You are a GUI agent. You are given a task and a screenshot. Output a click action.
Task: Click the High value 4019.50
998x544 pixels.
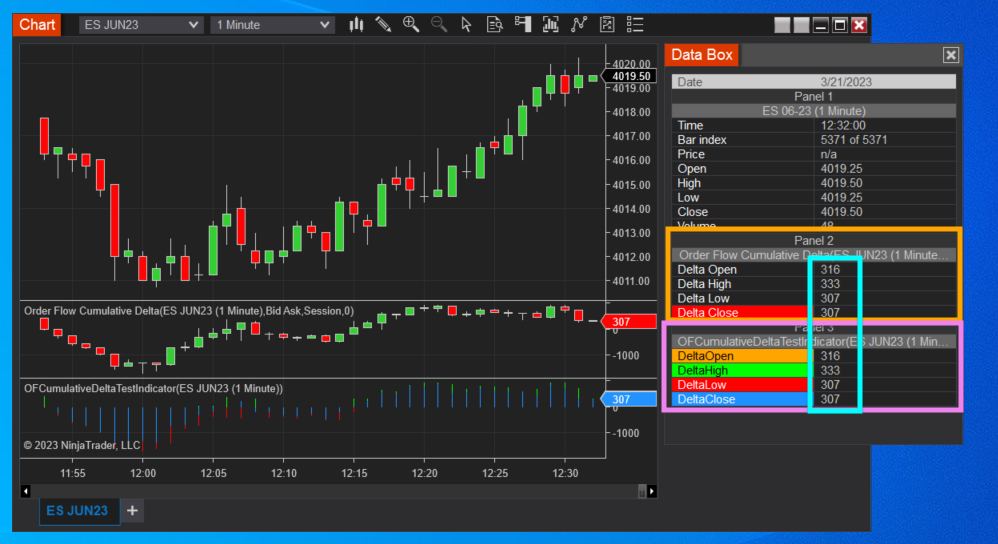[841, 183]
